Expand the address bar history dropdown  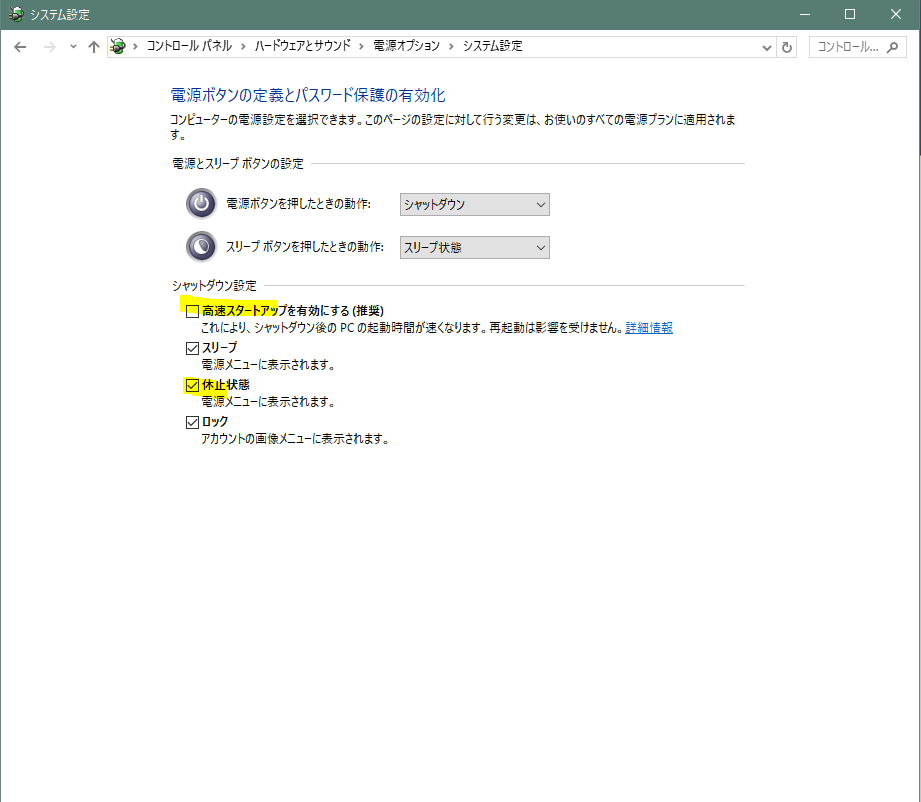pos(766,46)
